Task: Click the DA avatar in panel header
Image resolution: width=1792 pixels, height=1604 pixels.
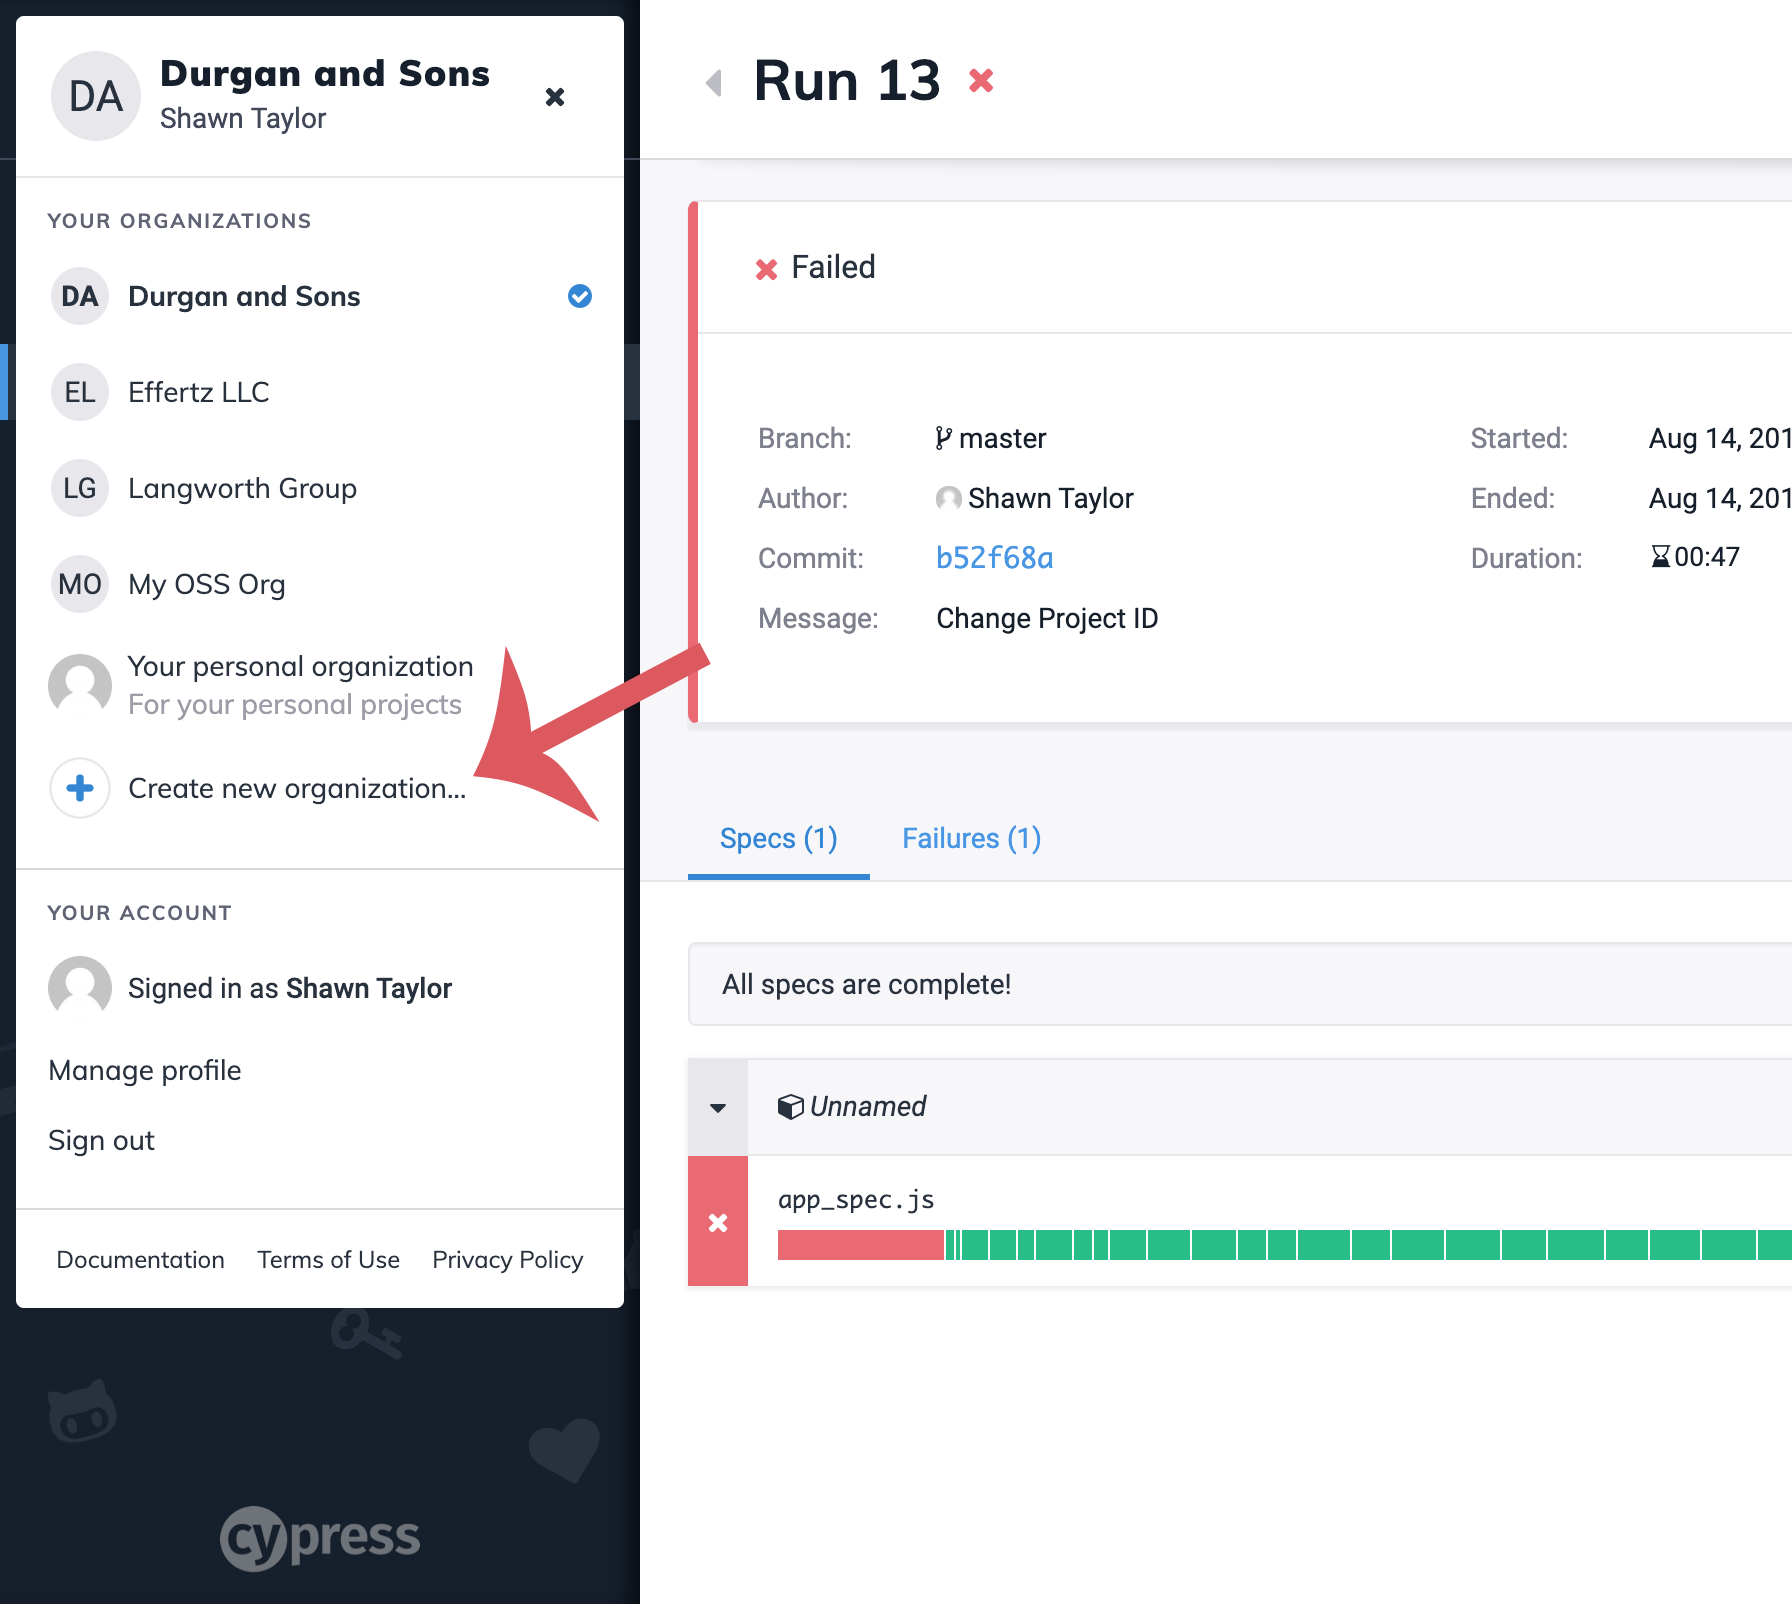Action: pyautogui.click(x=96, y=97)
